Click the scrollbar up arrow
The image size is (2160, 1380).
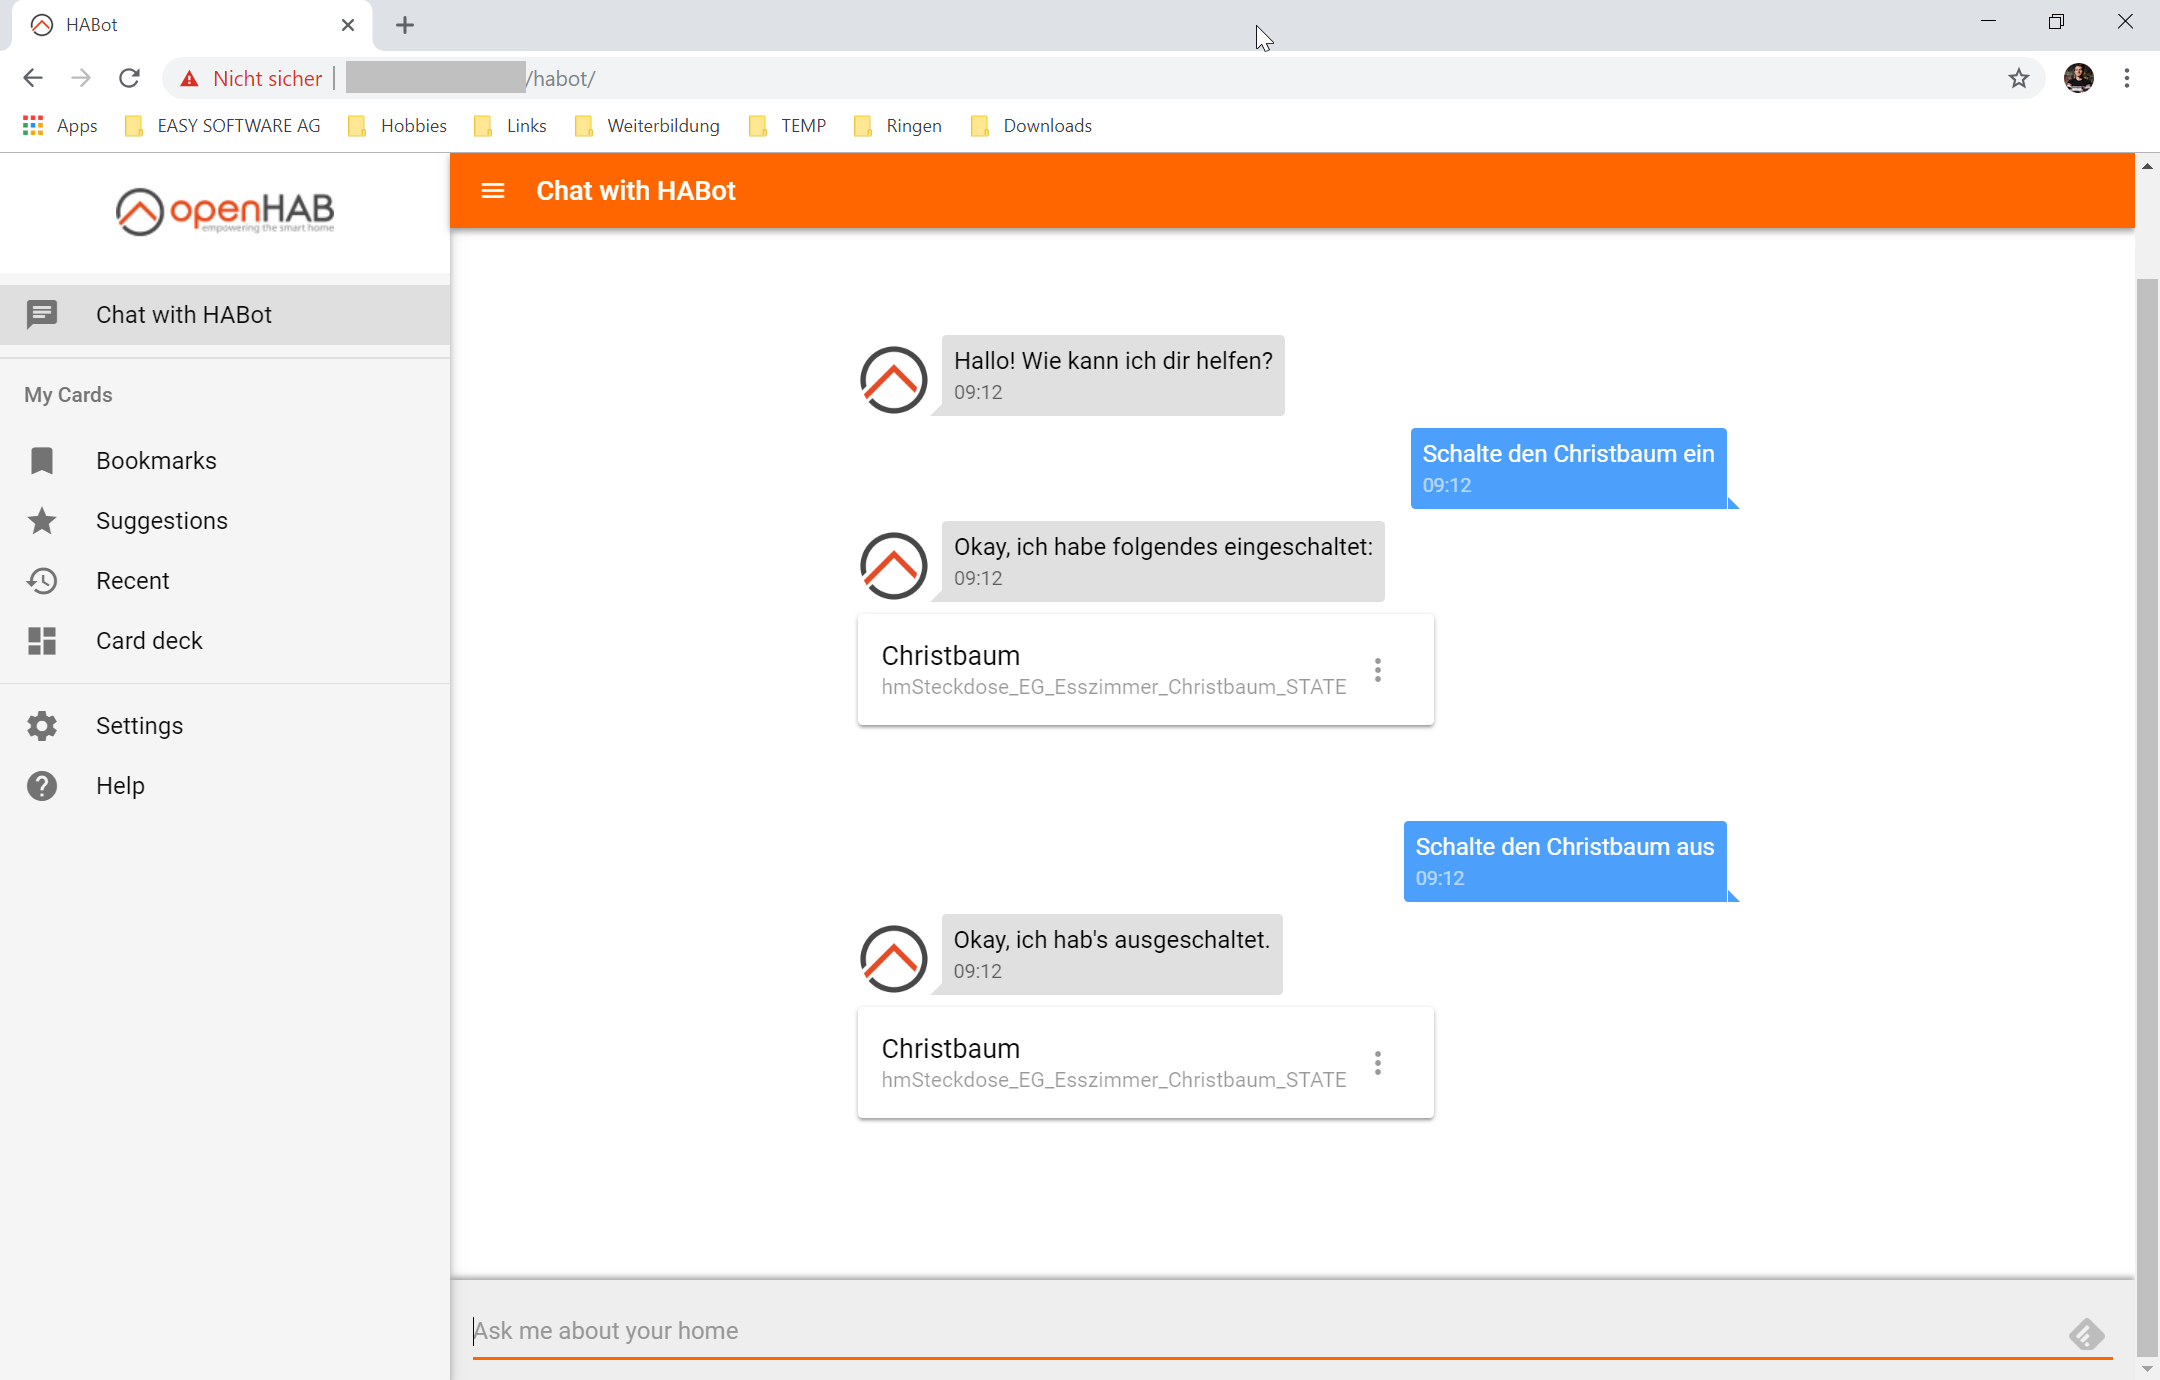click(2147, 166)
